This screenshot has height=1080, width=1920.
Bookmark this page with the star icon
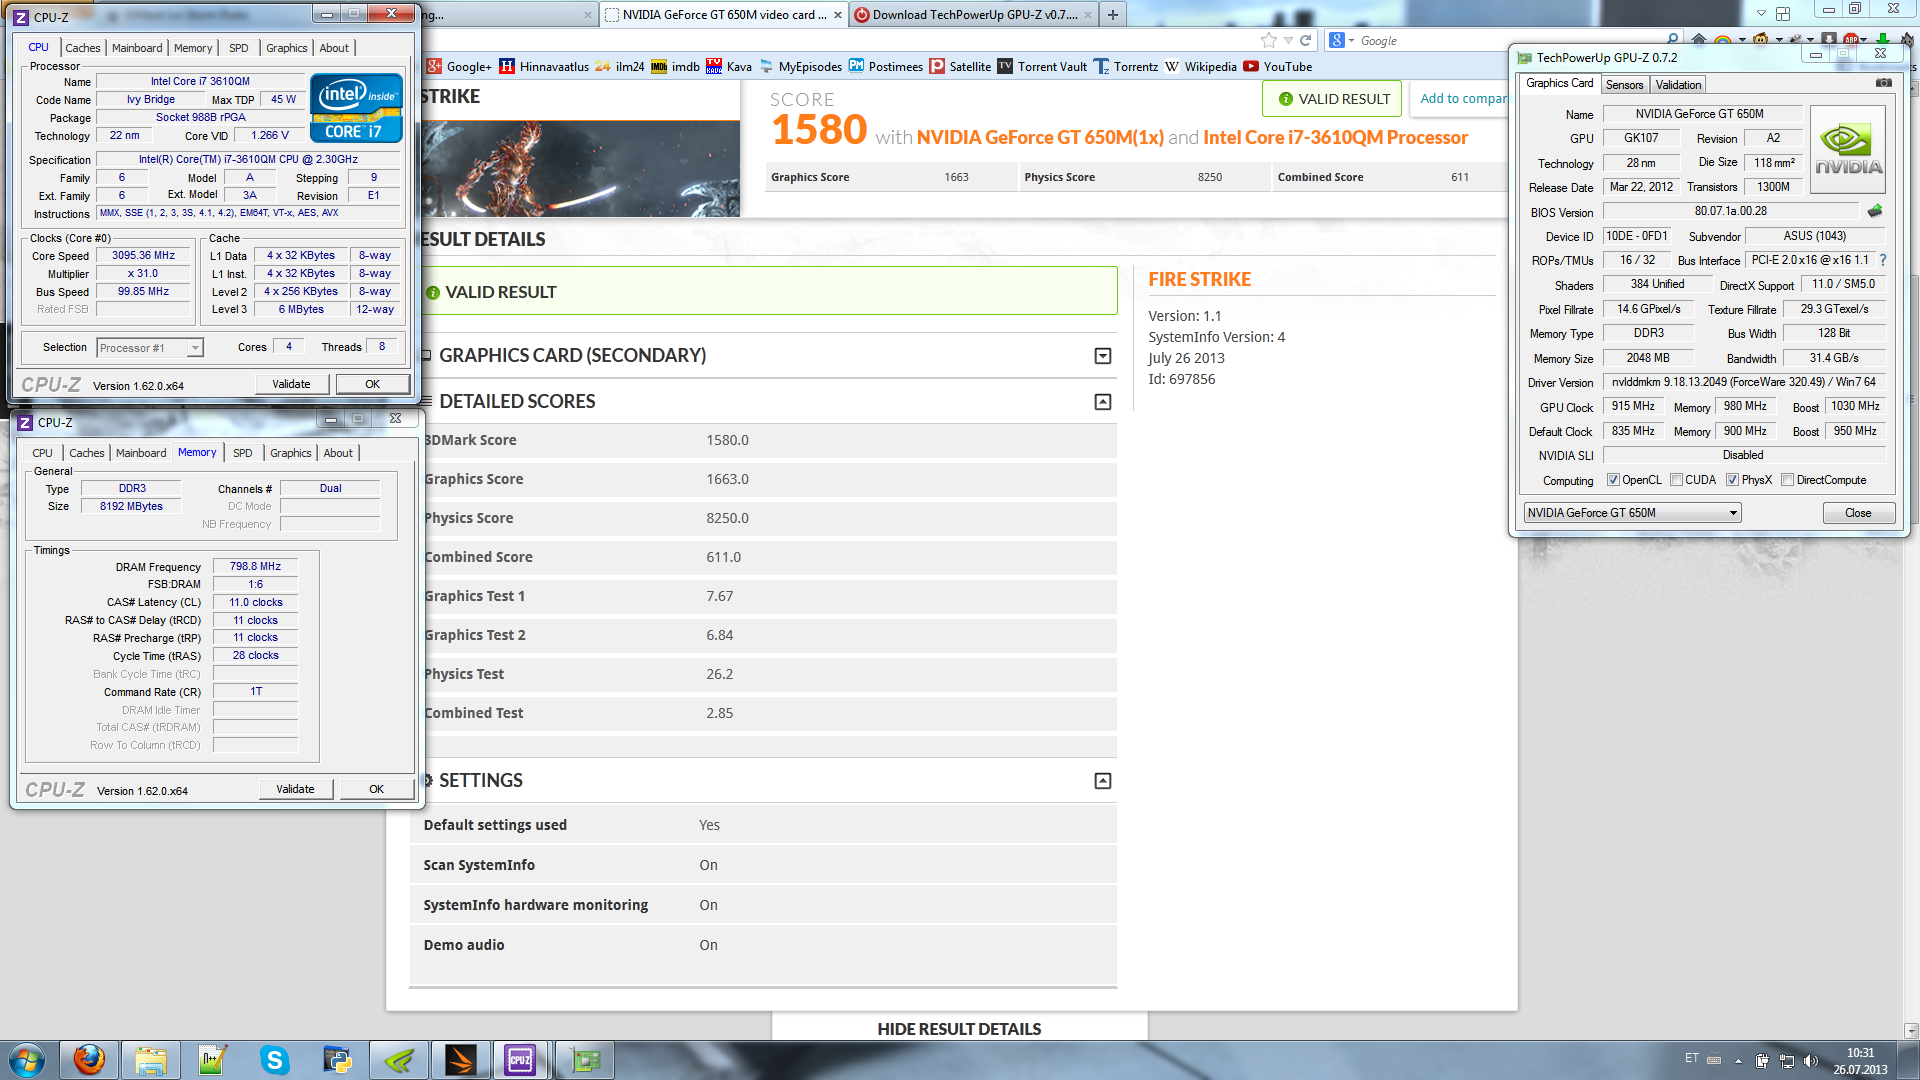point(1269,40)
